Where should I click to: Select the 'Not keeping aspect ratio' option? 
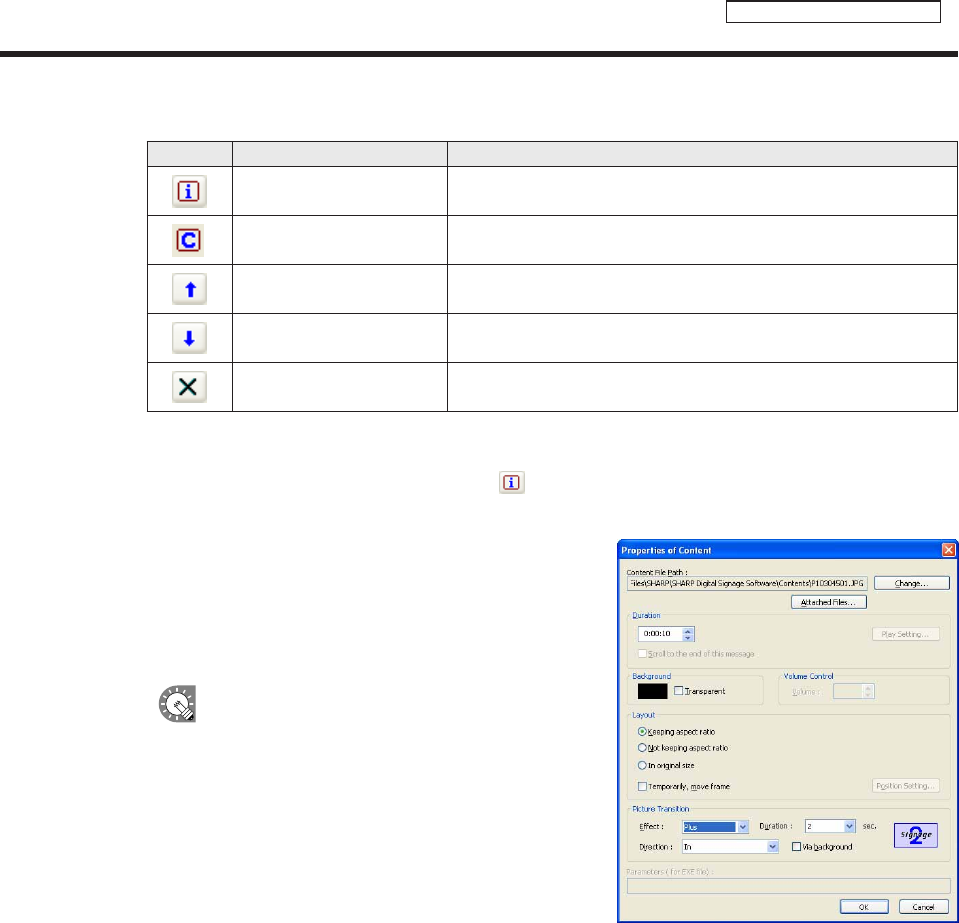pyautogui.click(x=642, y=748)
